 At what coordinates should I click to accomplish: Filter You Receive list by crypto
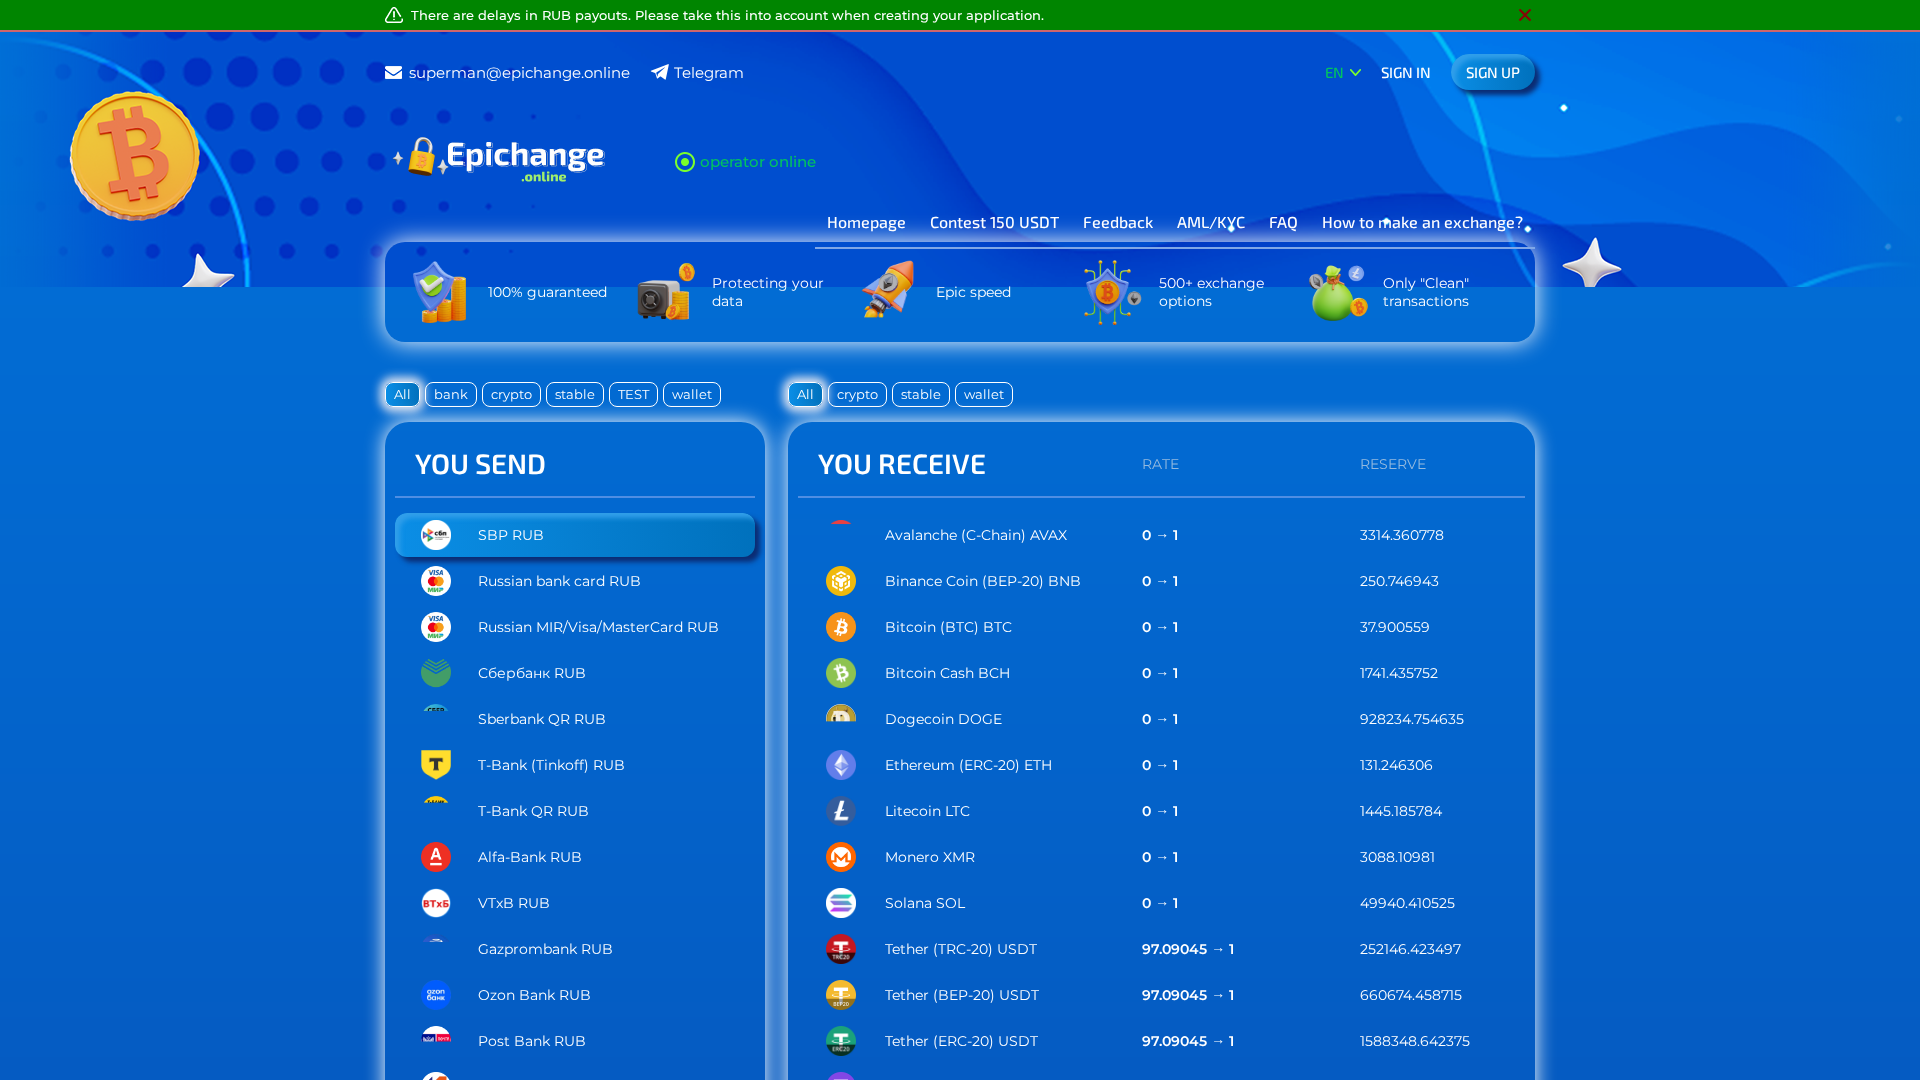[857, 394]
